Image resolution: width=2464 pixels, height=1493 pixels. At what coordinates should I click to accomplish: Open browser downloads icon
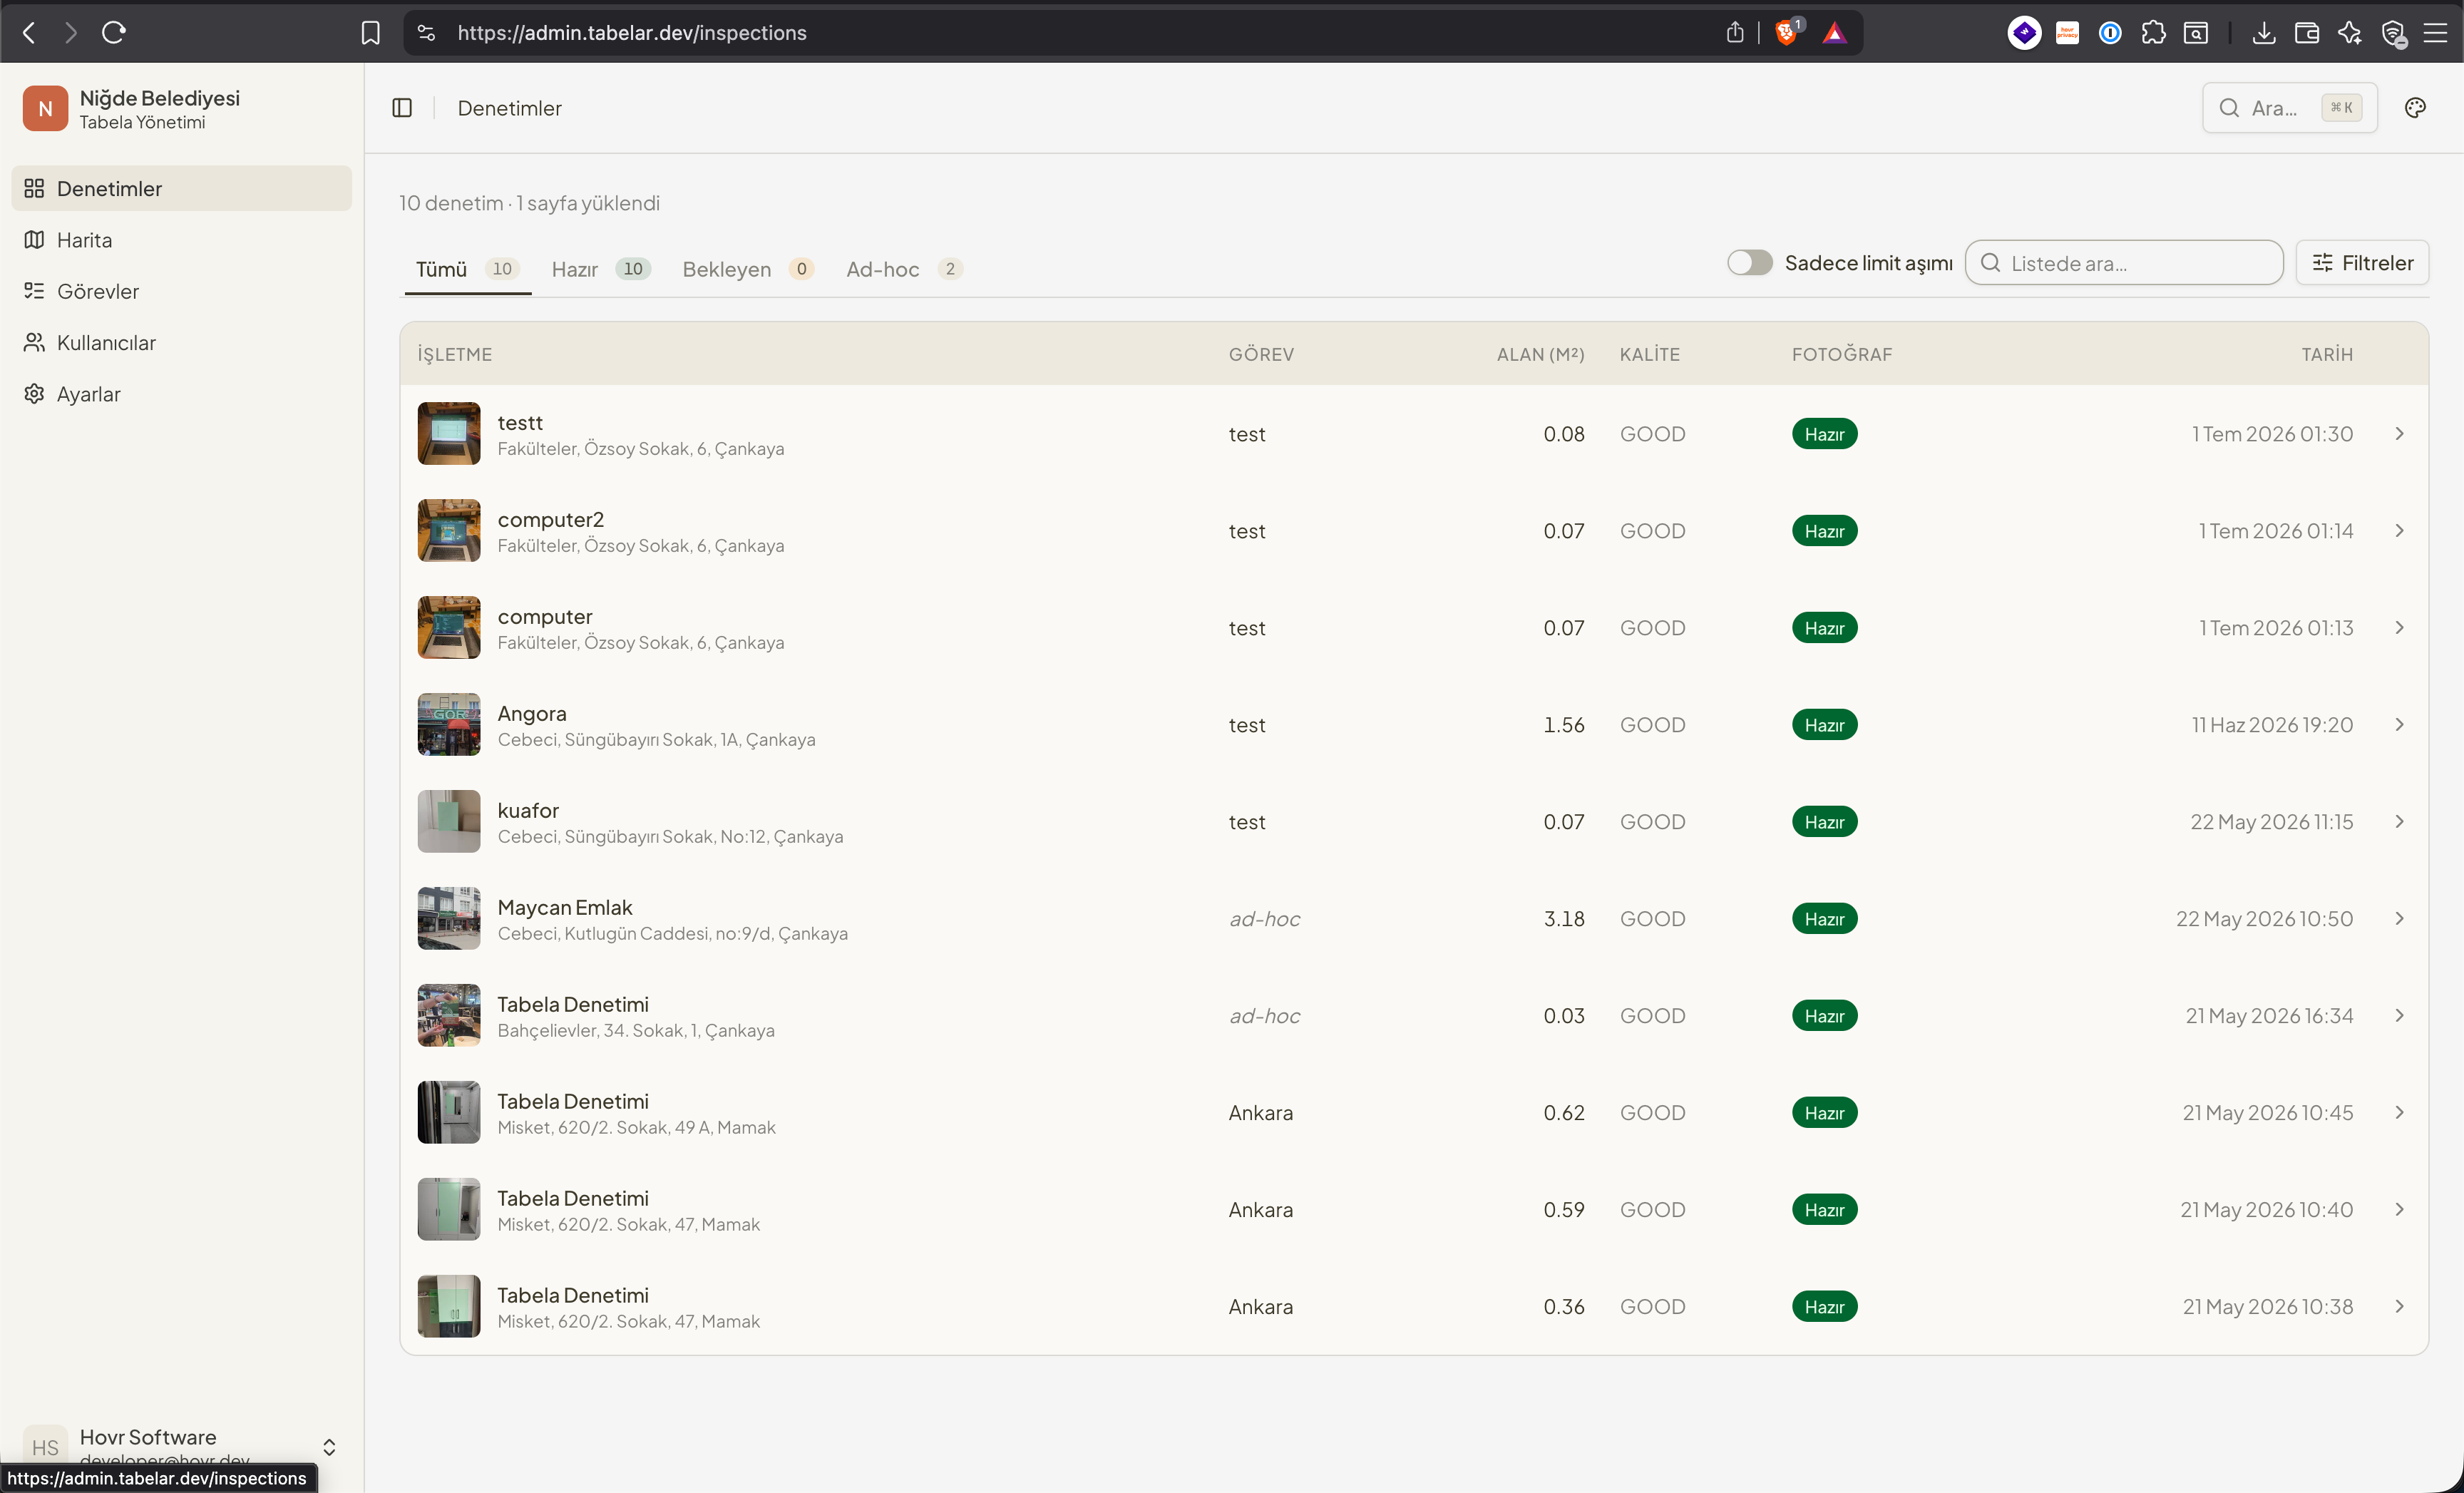point(2264,33)
